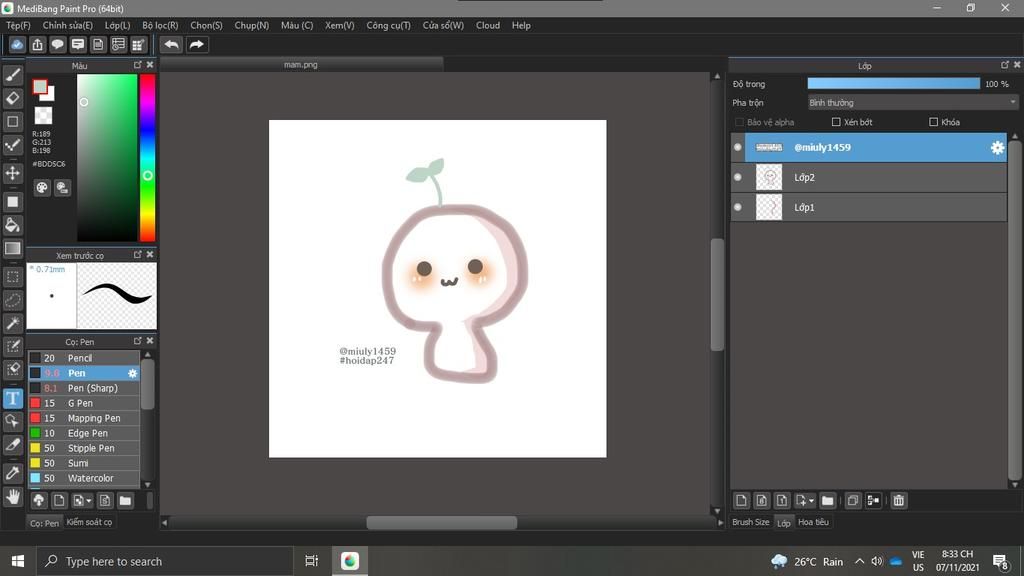
Task: Click the new layer icon in layer panel
Action: 741,501
